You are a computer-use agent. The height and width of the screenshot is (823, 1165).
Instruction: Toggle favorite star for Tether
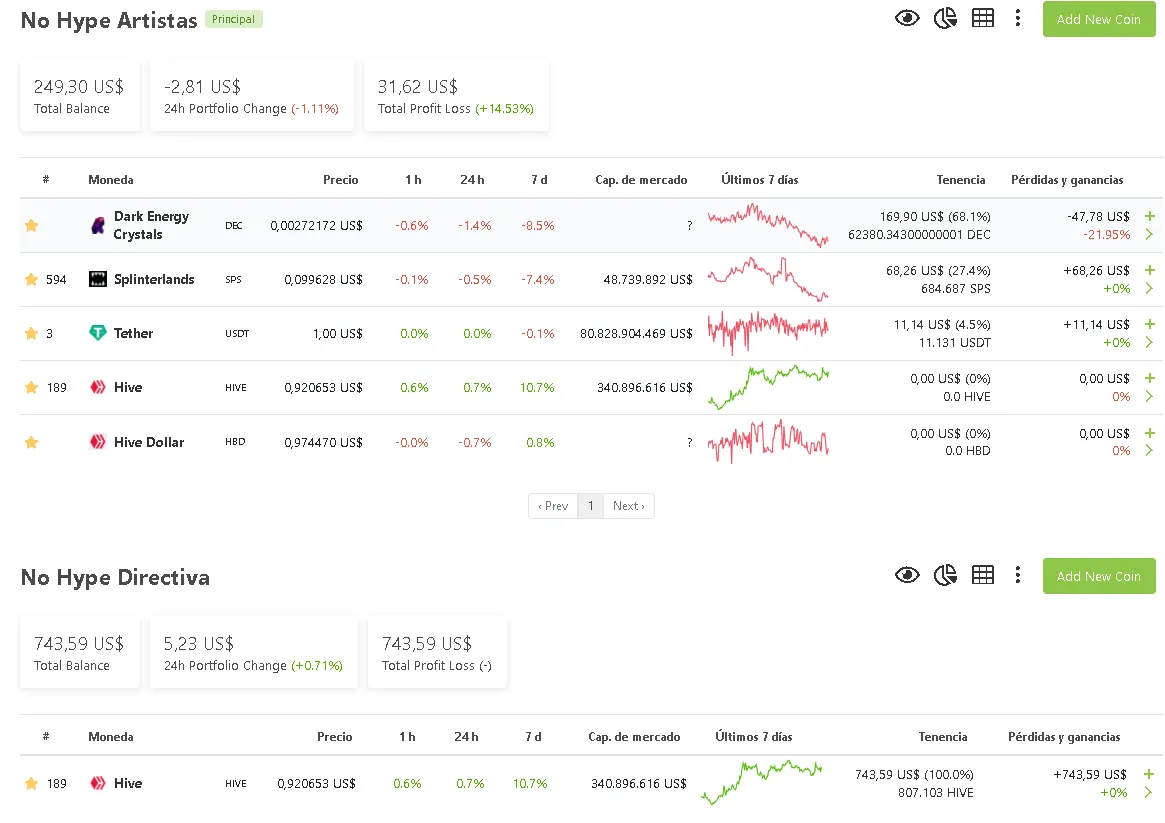(31, 334)
